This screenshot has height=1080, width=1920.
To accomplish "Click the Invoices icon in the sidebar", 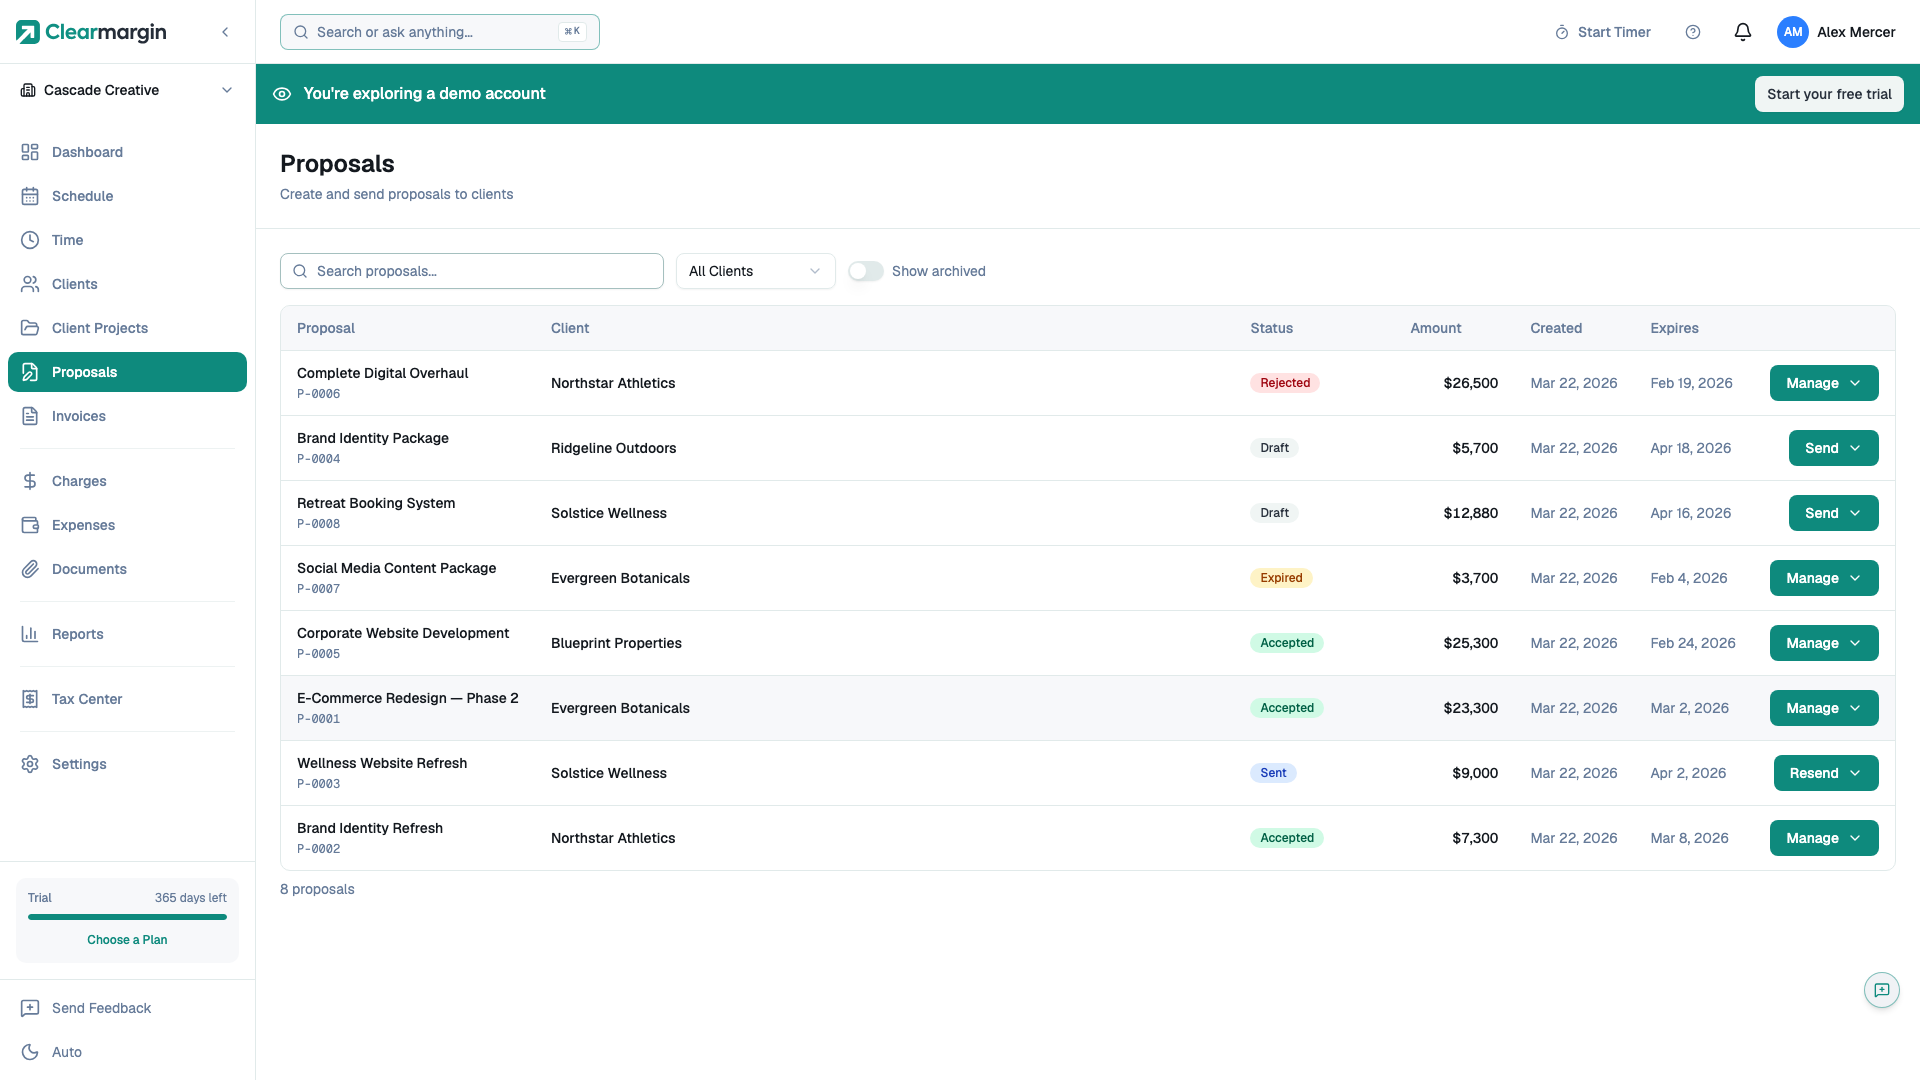I will click(x=30, y=416).
